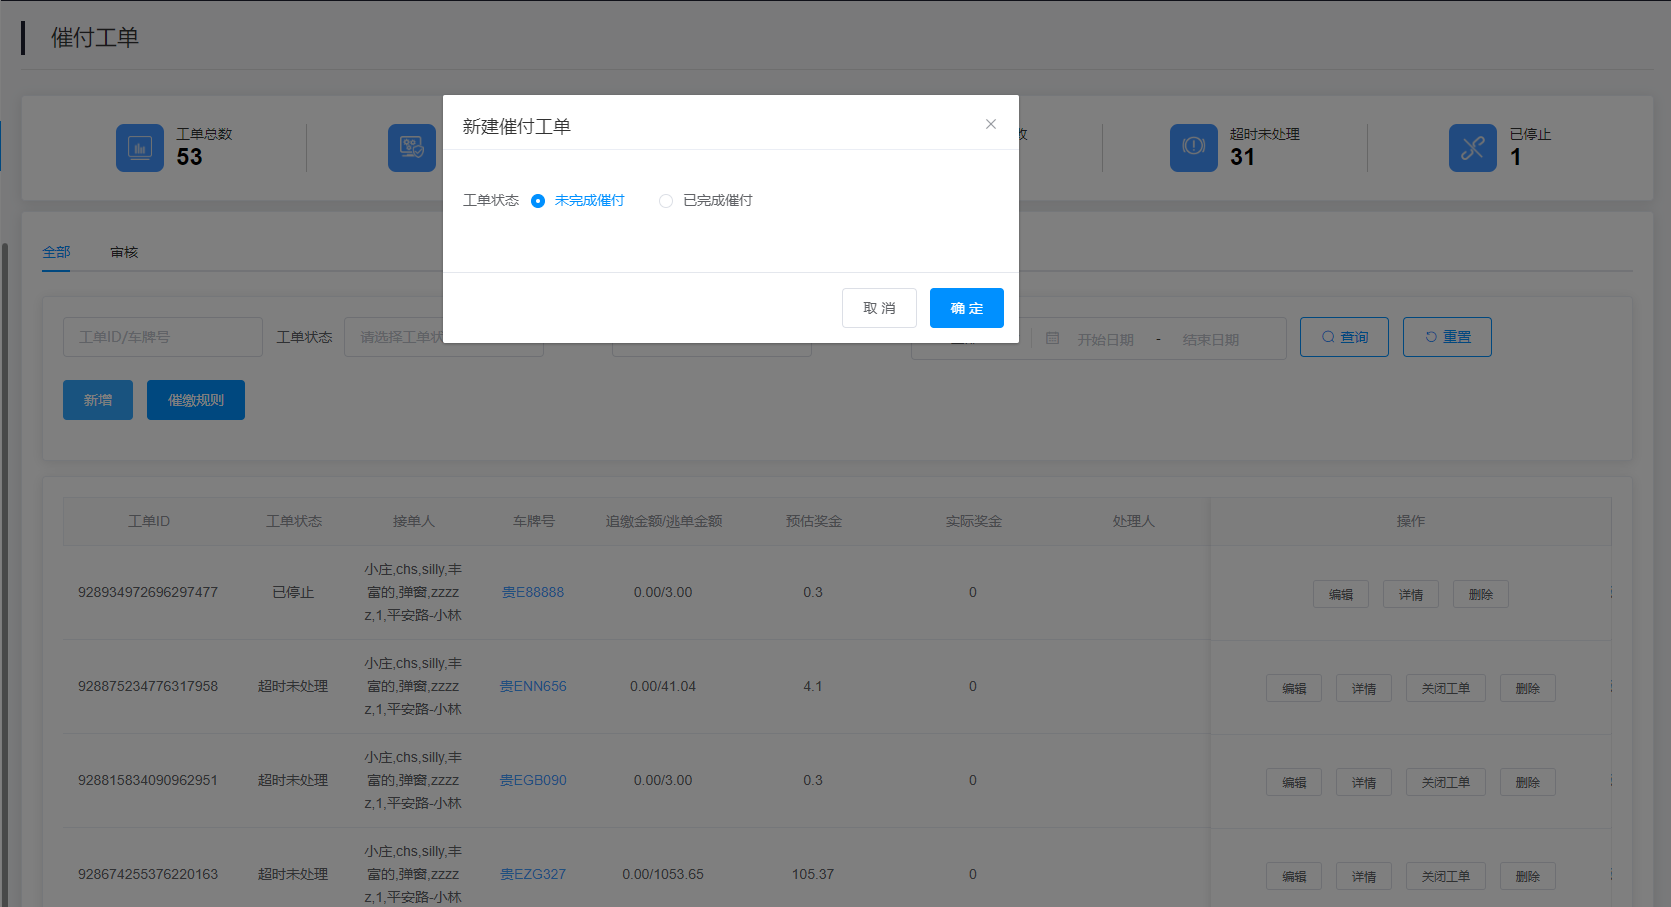Click 确定 to confirm the dialog
This screenshot has width=1671, height=907.
(966, 308)
